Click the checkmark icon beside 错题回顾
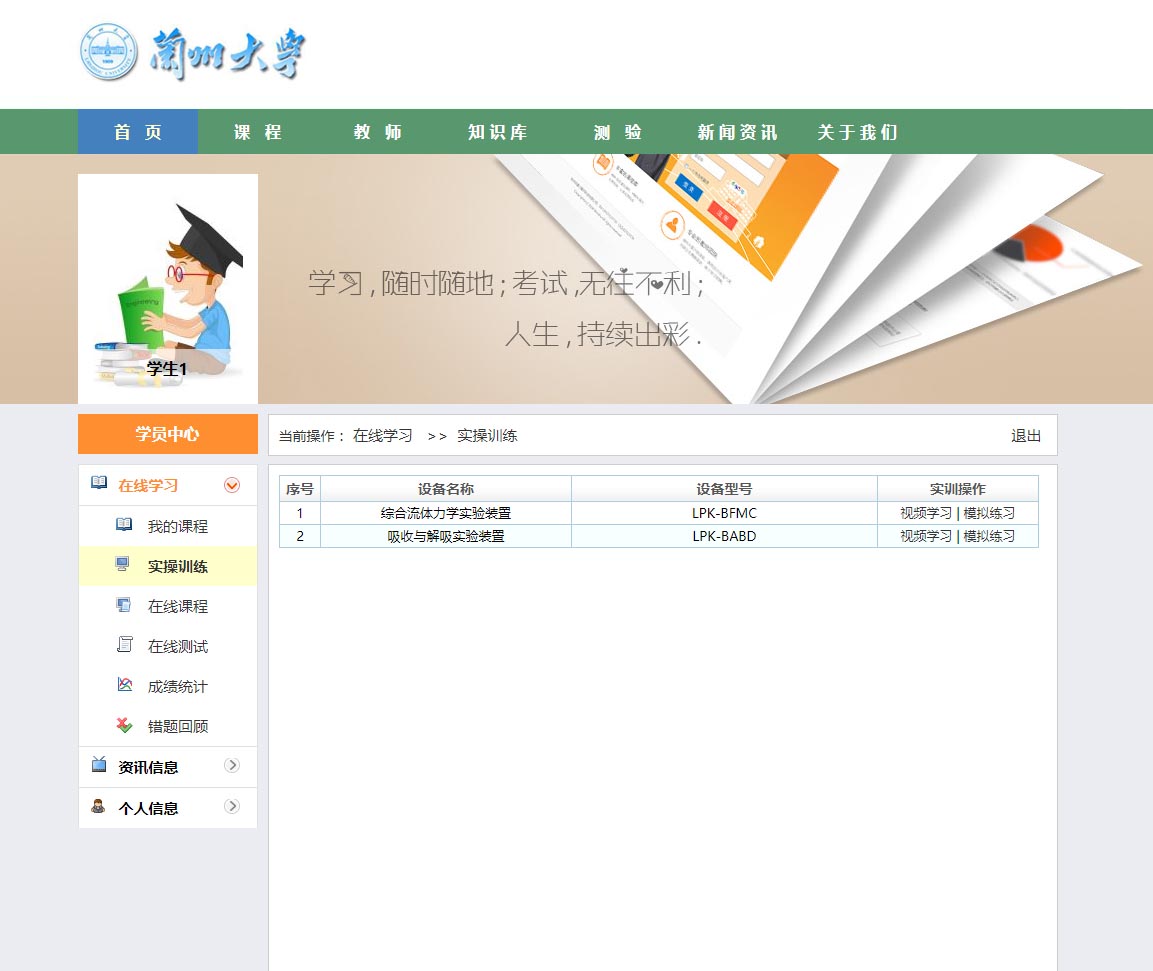The image size is (1153, 971). click(124, 725)
